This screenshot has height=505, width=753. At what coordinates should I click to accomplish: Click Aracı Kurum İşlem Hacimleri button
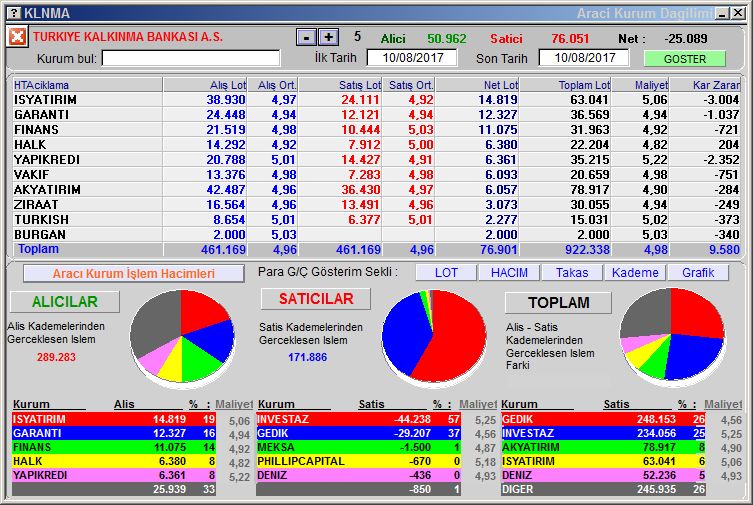pos(134,274)
